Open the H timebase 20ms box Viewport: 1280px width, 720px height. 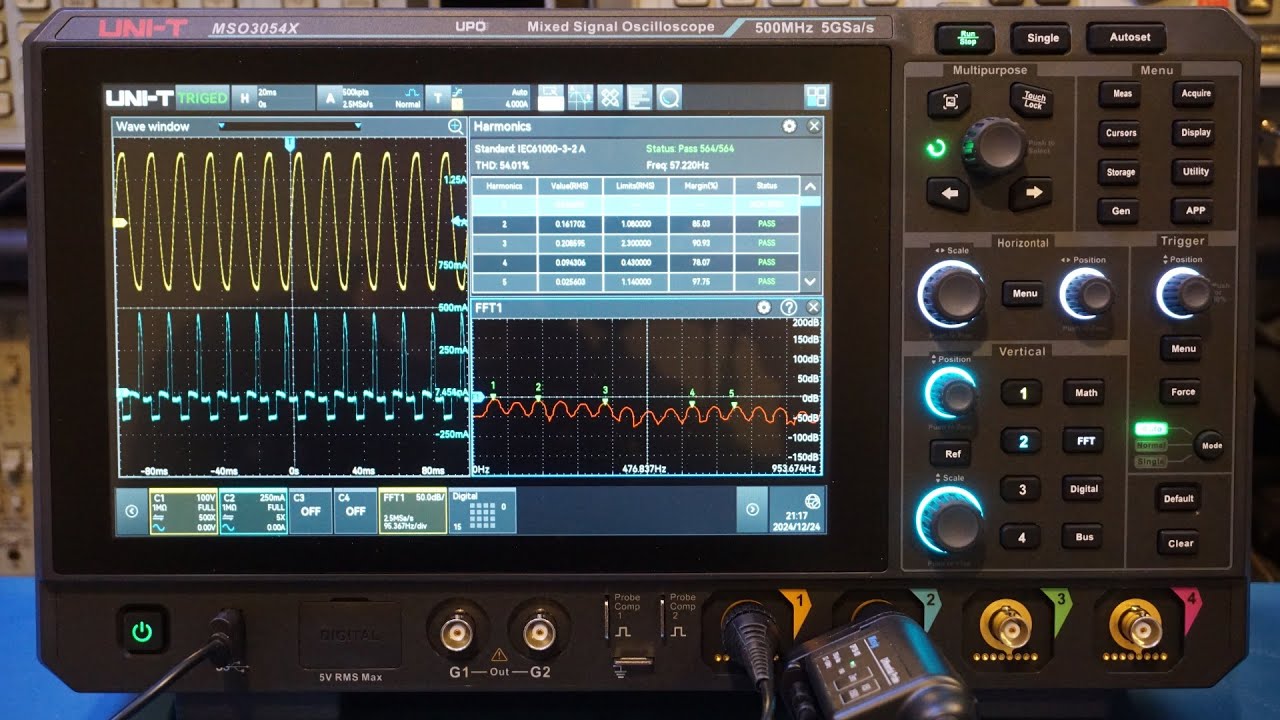coord(272,97)
